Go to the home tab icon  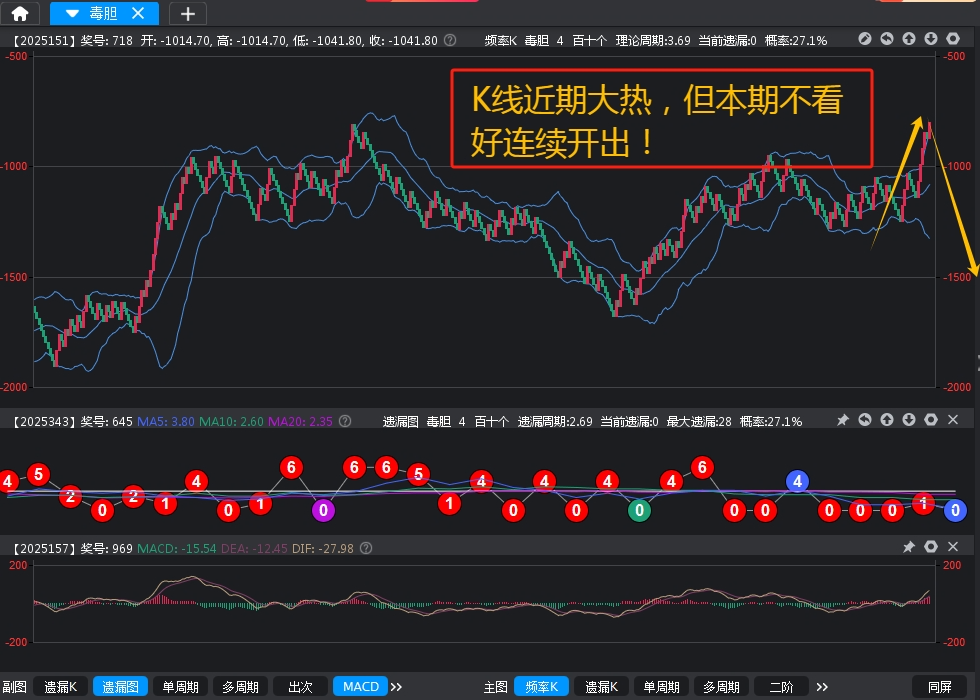21,13
